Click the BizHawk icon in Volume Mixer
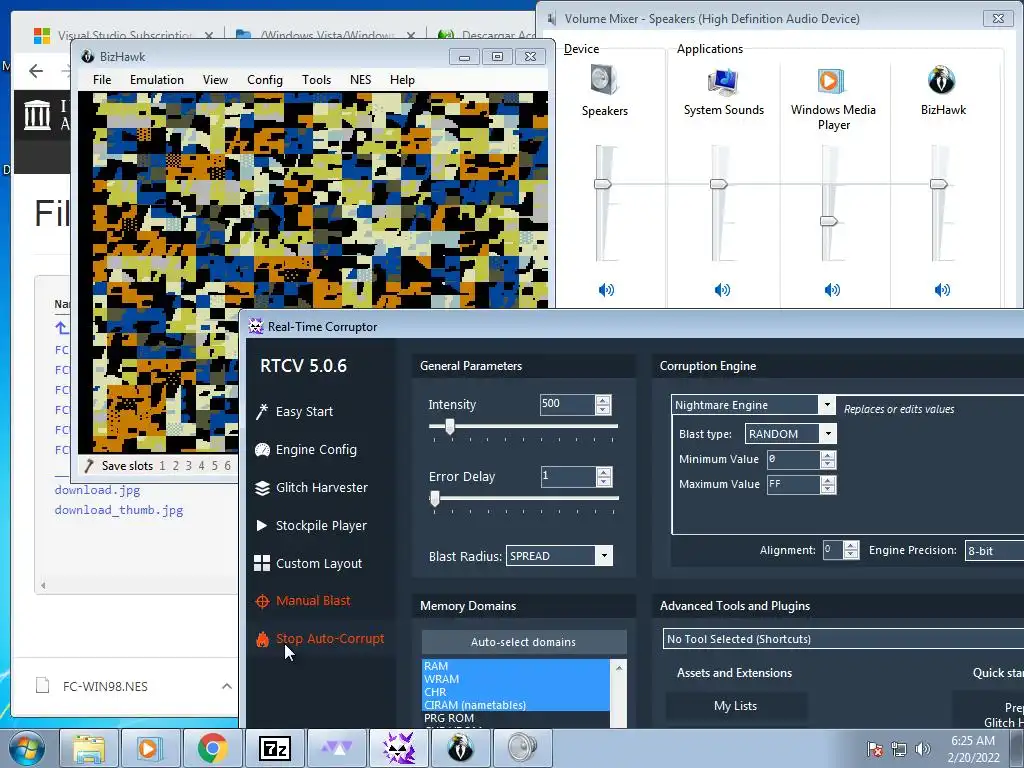Image resolution: width=1024 pixels, height=768 pixels. (x=942, y=80)
